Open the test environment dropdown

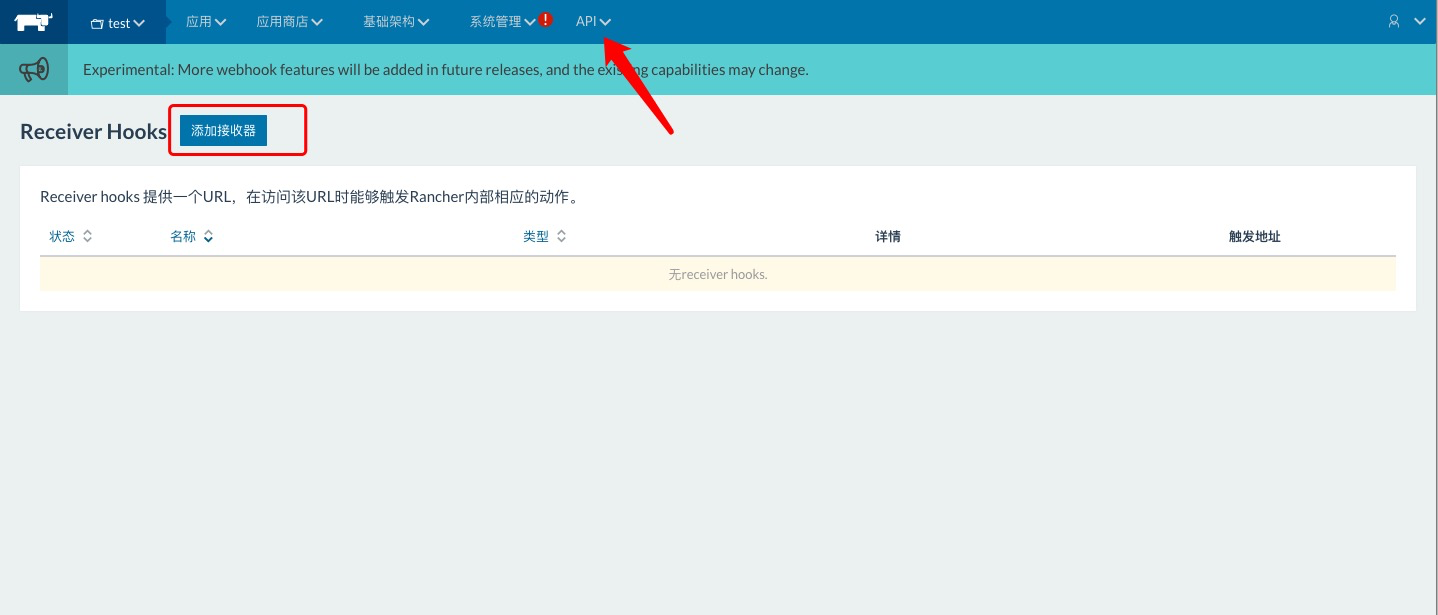[x=117, y=22]
